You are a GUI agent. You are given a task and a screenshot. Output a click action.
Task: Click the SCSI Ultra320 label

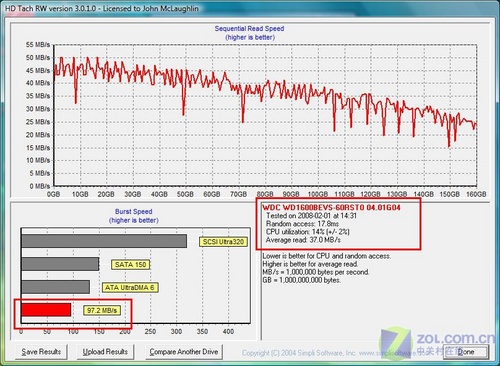tap(223, 242)
